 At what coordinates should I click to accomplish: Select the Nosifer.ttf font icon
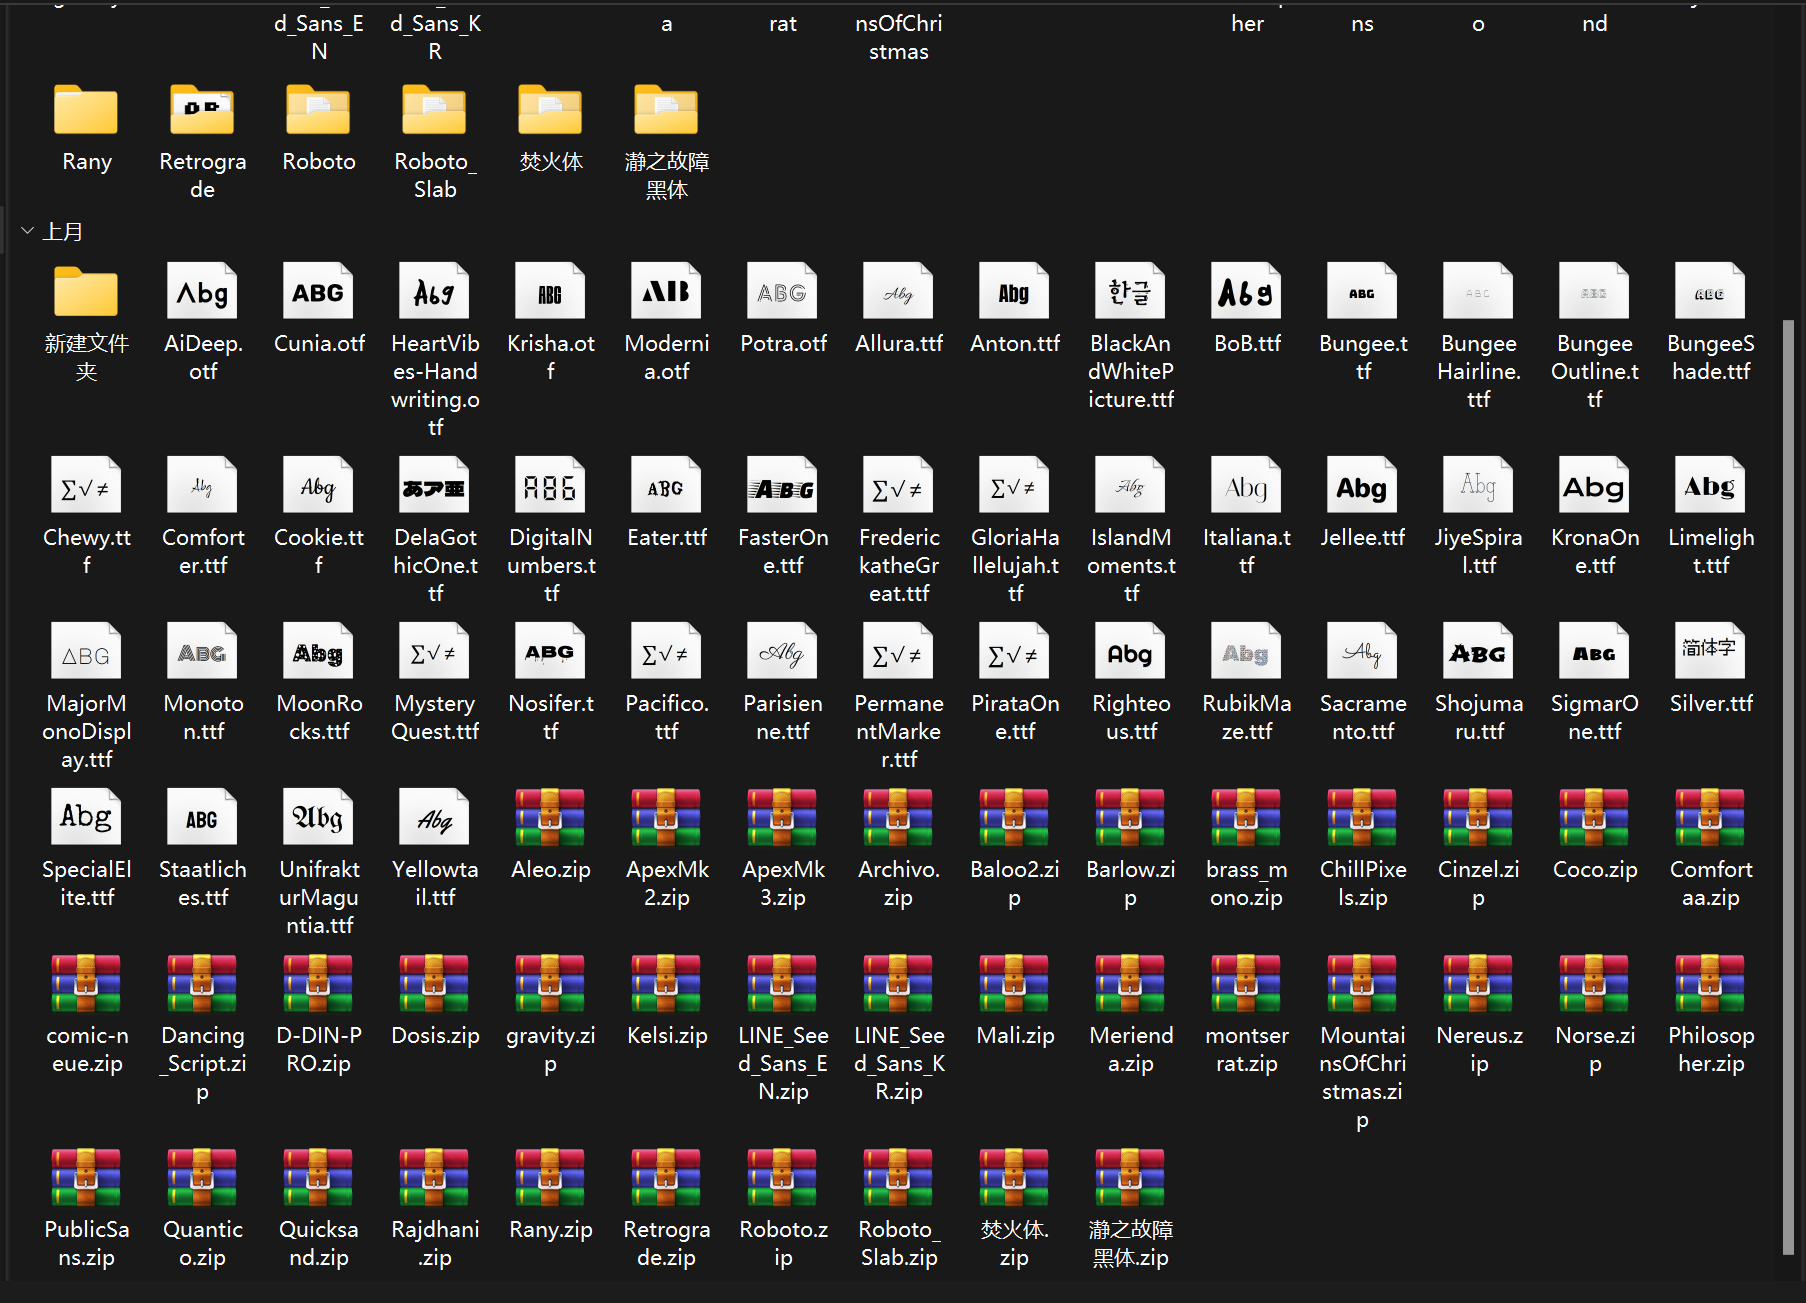pos(550,652)
